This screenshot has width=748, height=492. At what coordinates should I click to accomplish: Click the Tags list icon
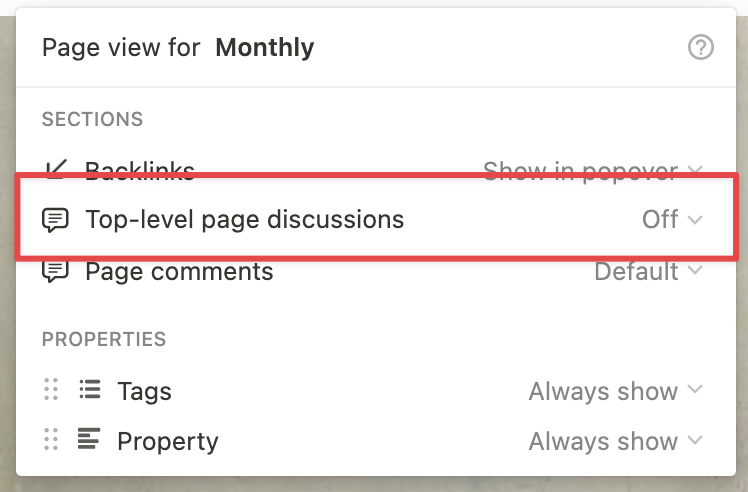pos(89,391)
